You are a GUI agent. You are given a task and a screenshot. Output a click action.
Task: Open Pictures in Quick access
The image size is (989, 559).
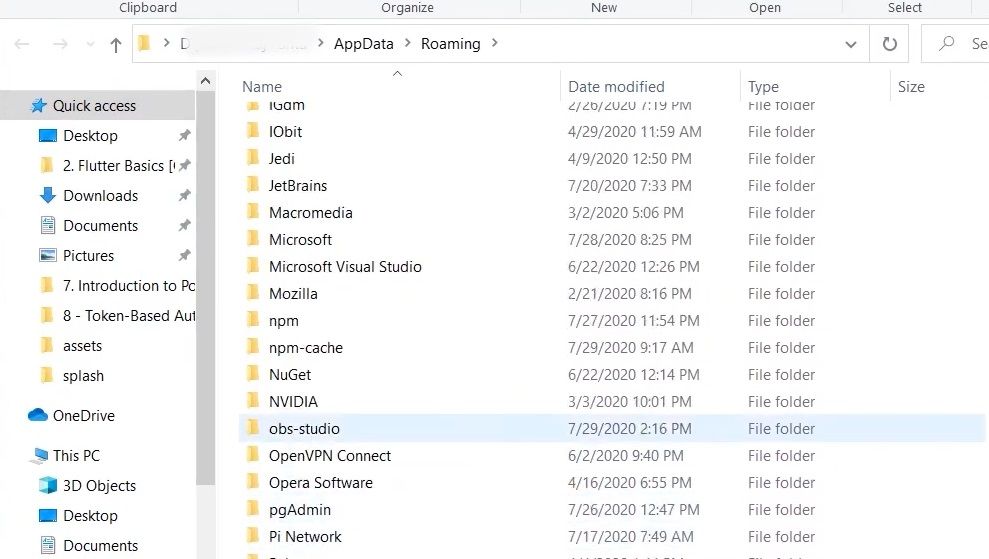pyautogui.click(x=88, y=256)
